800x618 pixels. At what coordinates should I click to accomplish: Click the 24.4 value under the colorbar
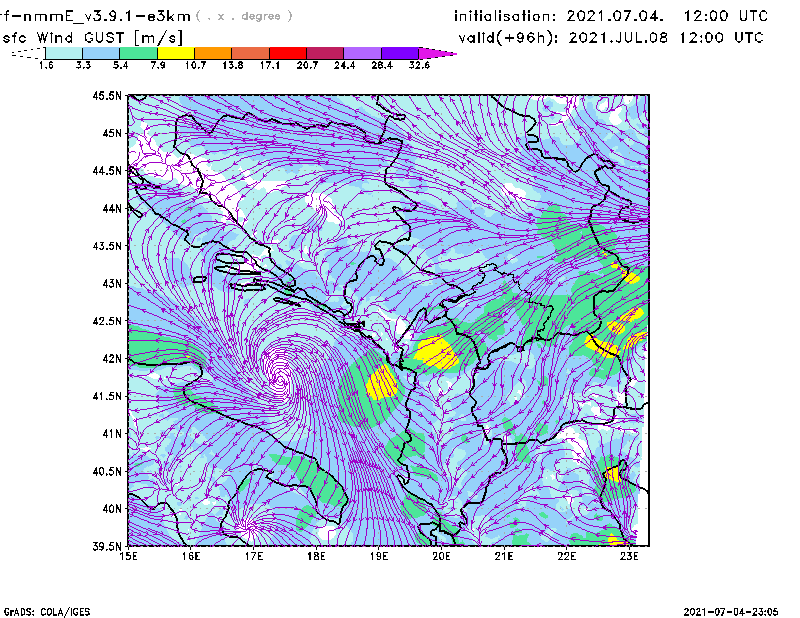(x=344, y=65)
